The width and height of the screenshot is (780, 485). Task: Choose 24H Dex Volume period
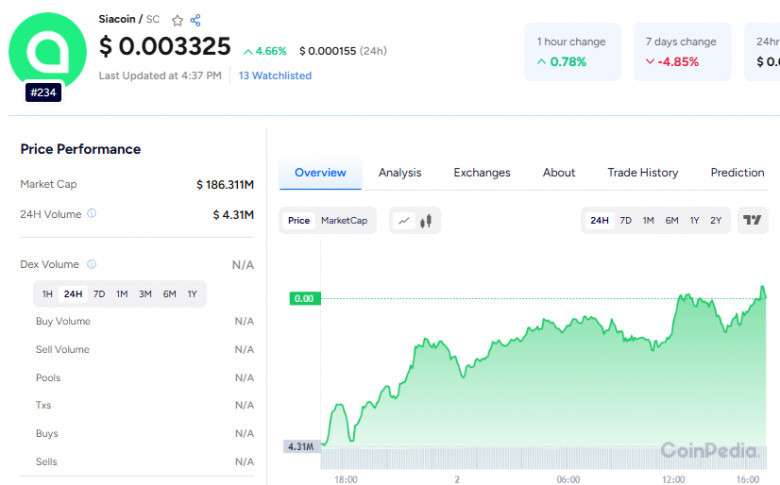(x=73, y=294)
